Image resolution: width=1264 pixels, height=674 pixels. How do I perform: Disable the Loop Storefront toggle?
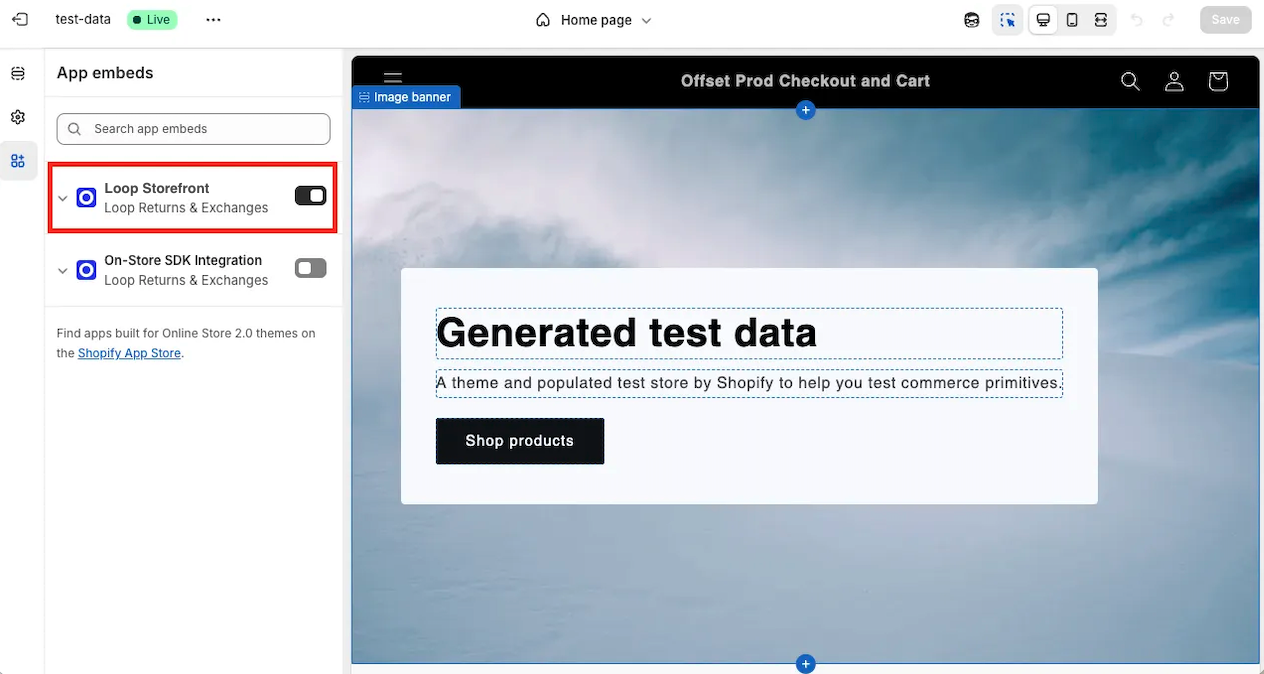(x=310, y=196)
